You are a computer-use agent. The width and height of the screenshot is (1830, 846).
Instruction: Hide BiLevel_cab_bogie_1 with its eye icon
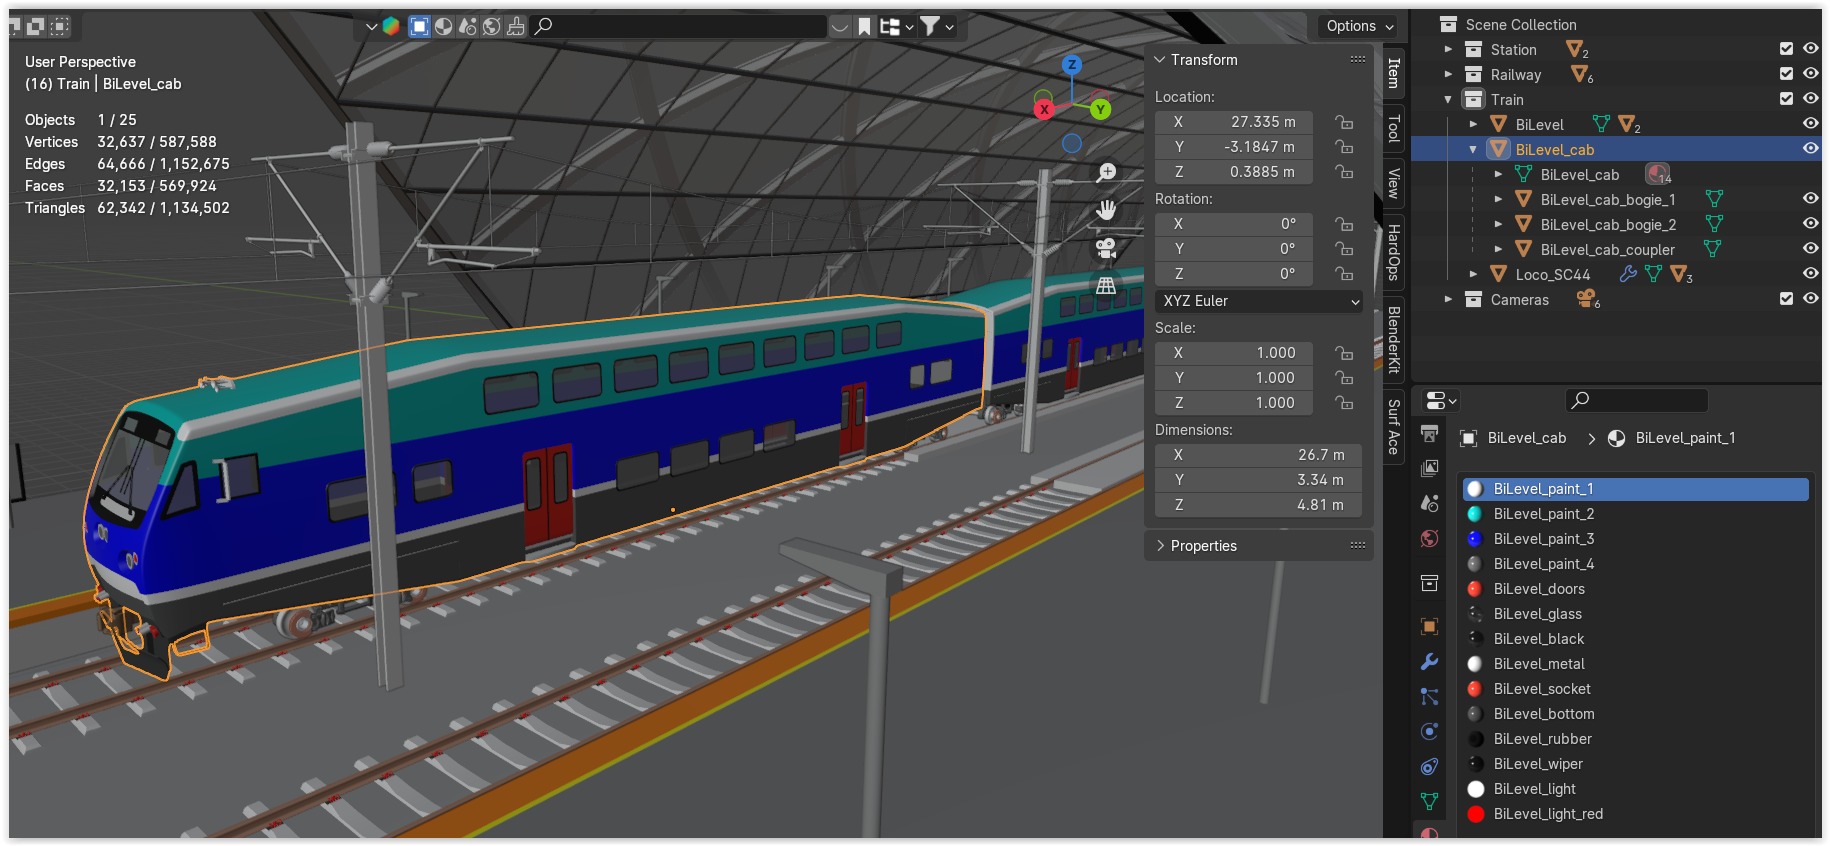point(1810,199)
